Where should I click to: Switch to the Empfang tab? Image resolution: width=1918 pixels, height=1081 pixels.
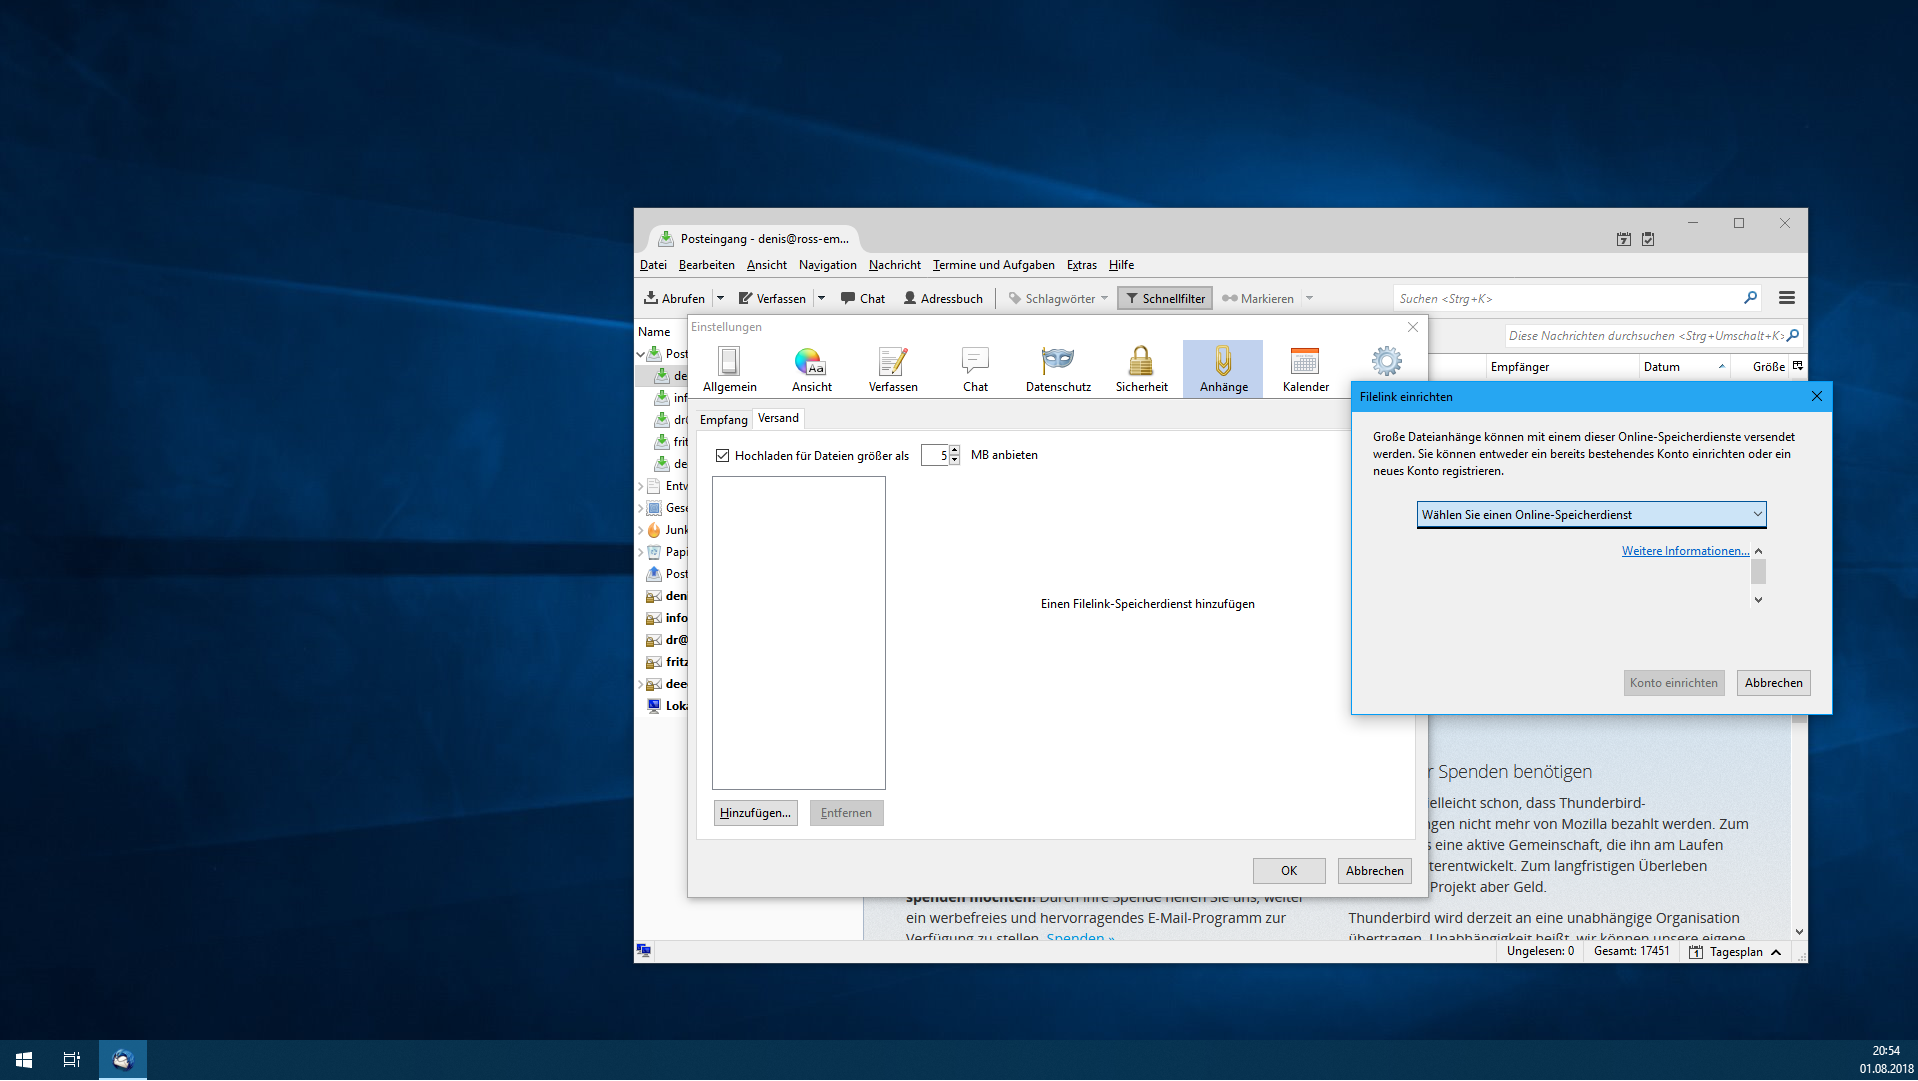(723, 420)
